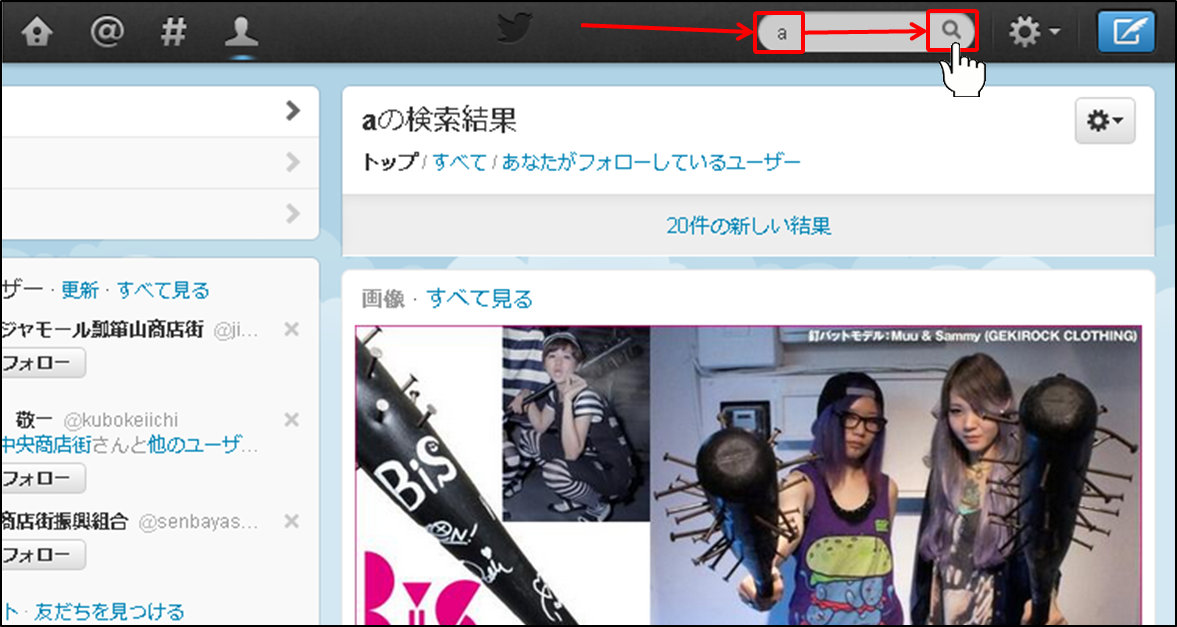Go to the Home icon in top bar

(37, 32)
